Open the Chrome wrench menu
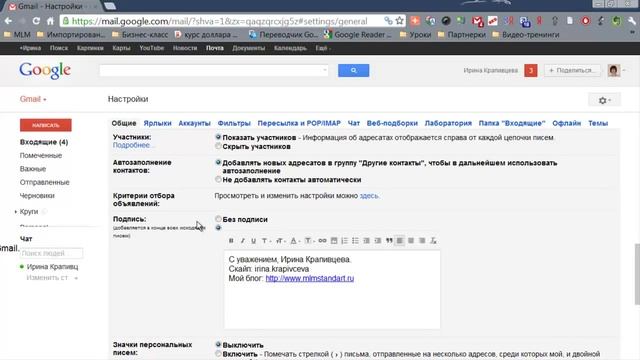 pyautogui.click(x=631, y=21)
